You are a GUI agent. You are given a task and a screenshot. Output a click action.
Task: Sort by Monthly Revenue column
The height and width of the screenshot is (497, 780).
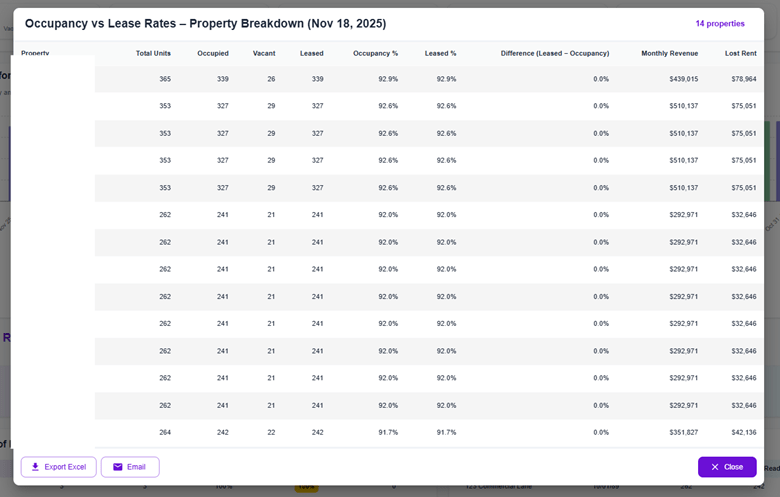coord(669,53)
